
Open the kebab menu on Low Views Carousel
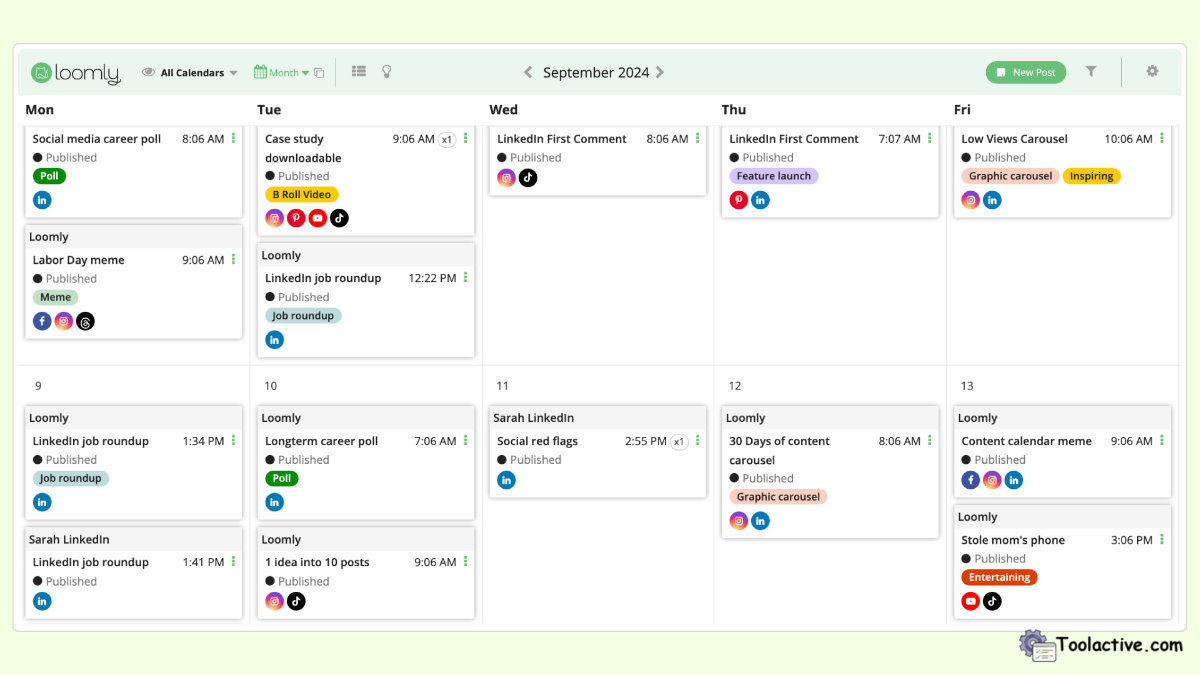click(1160, 139)
